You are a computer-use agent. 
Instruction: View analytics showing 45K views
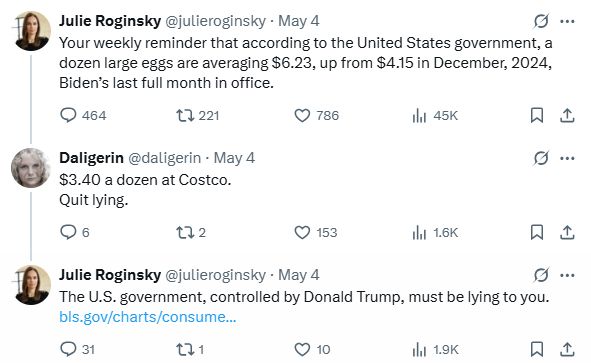pyautogui.click(x=435, y=115)
